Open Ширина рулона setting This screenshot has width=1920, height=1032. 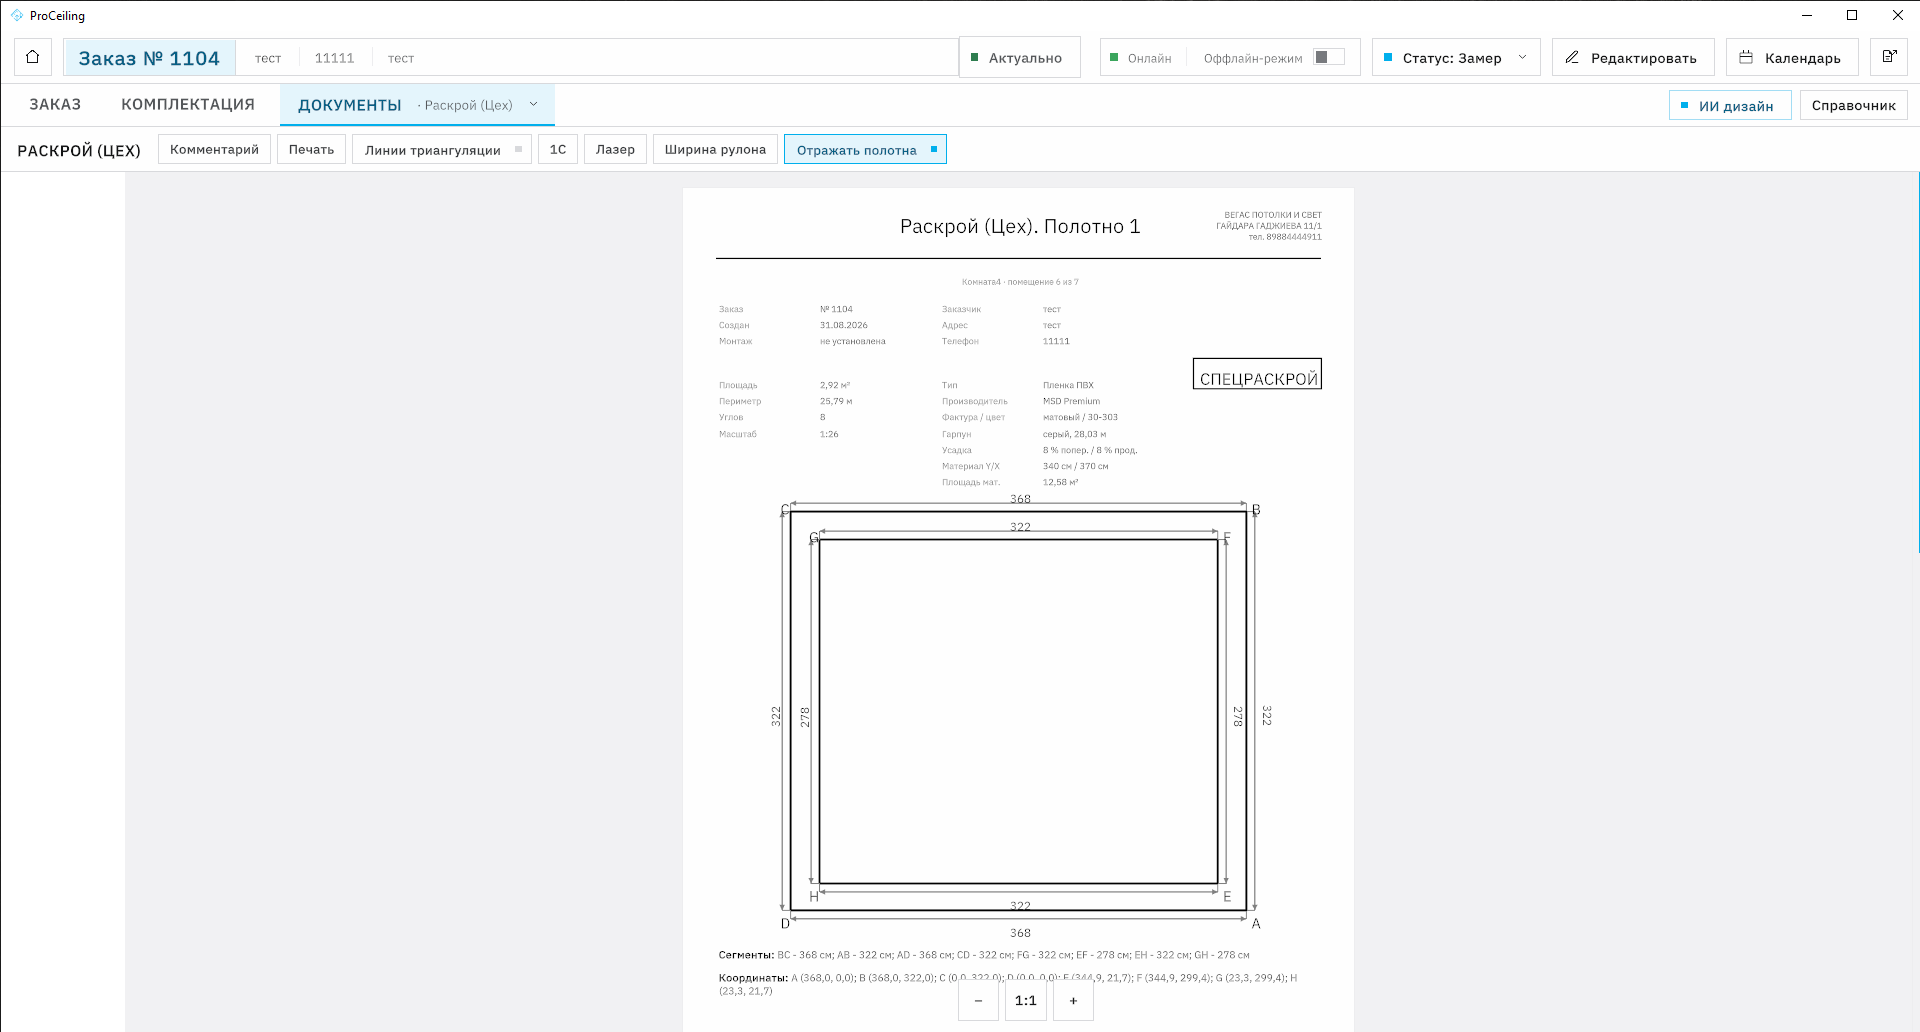pyautogui.click(x=715, y=149)
